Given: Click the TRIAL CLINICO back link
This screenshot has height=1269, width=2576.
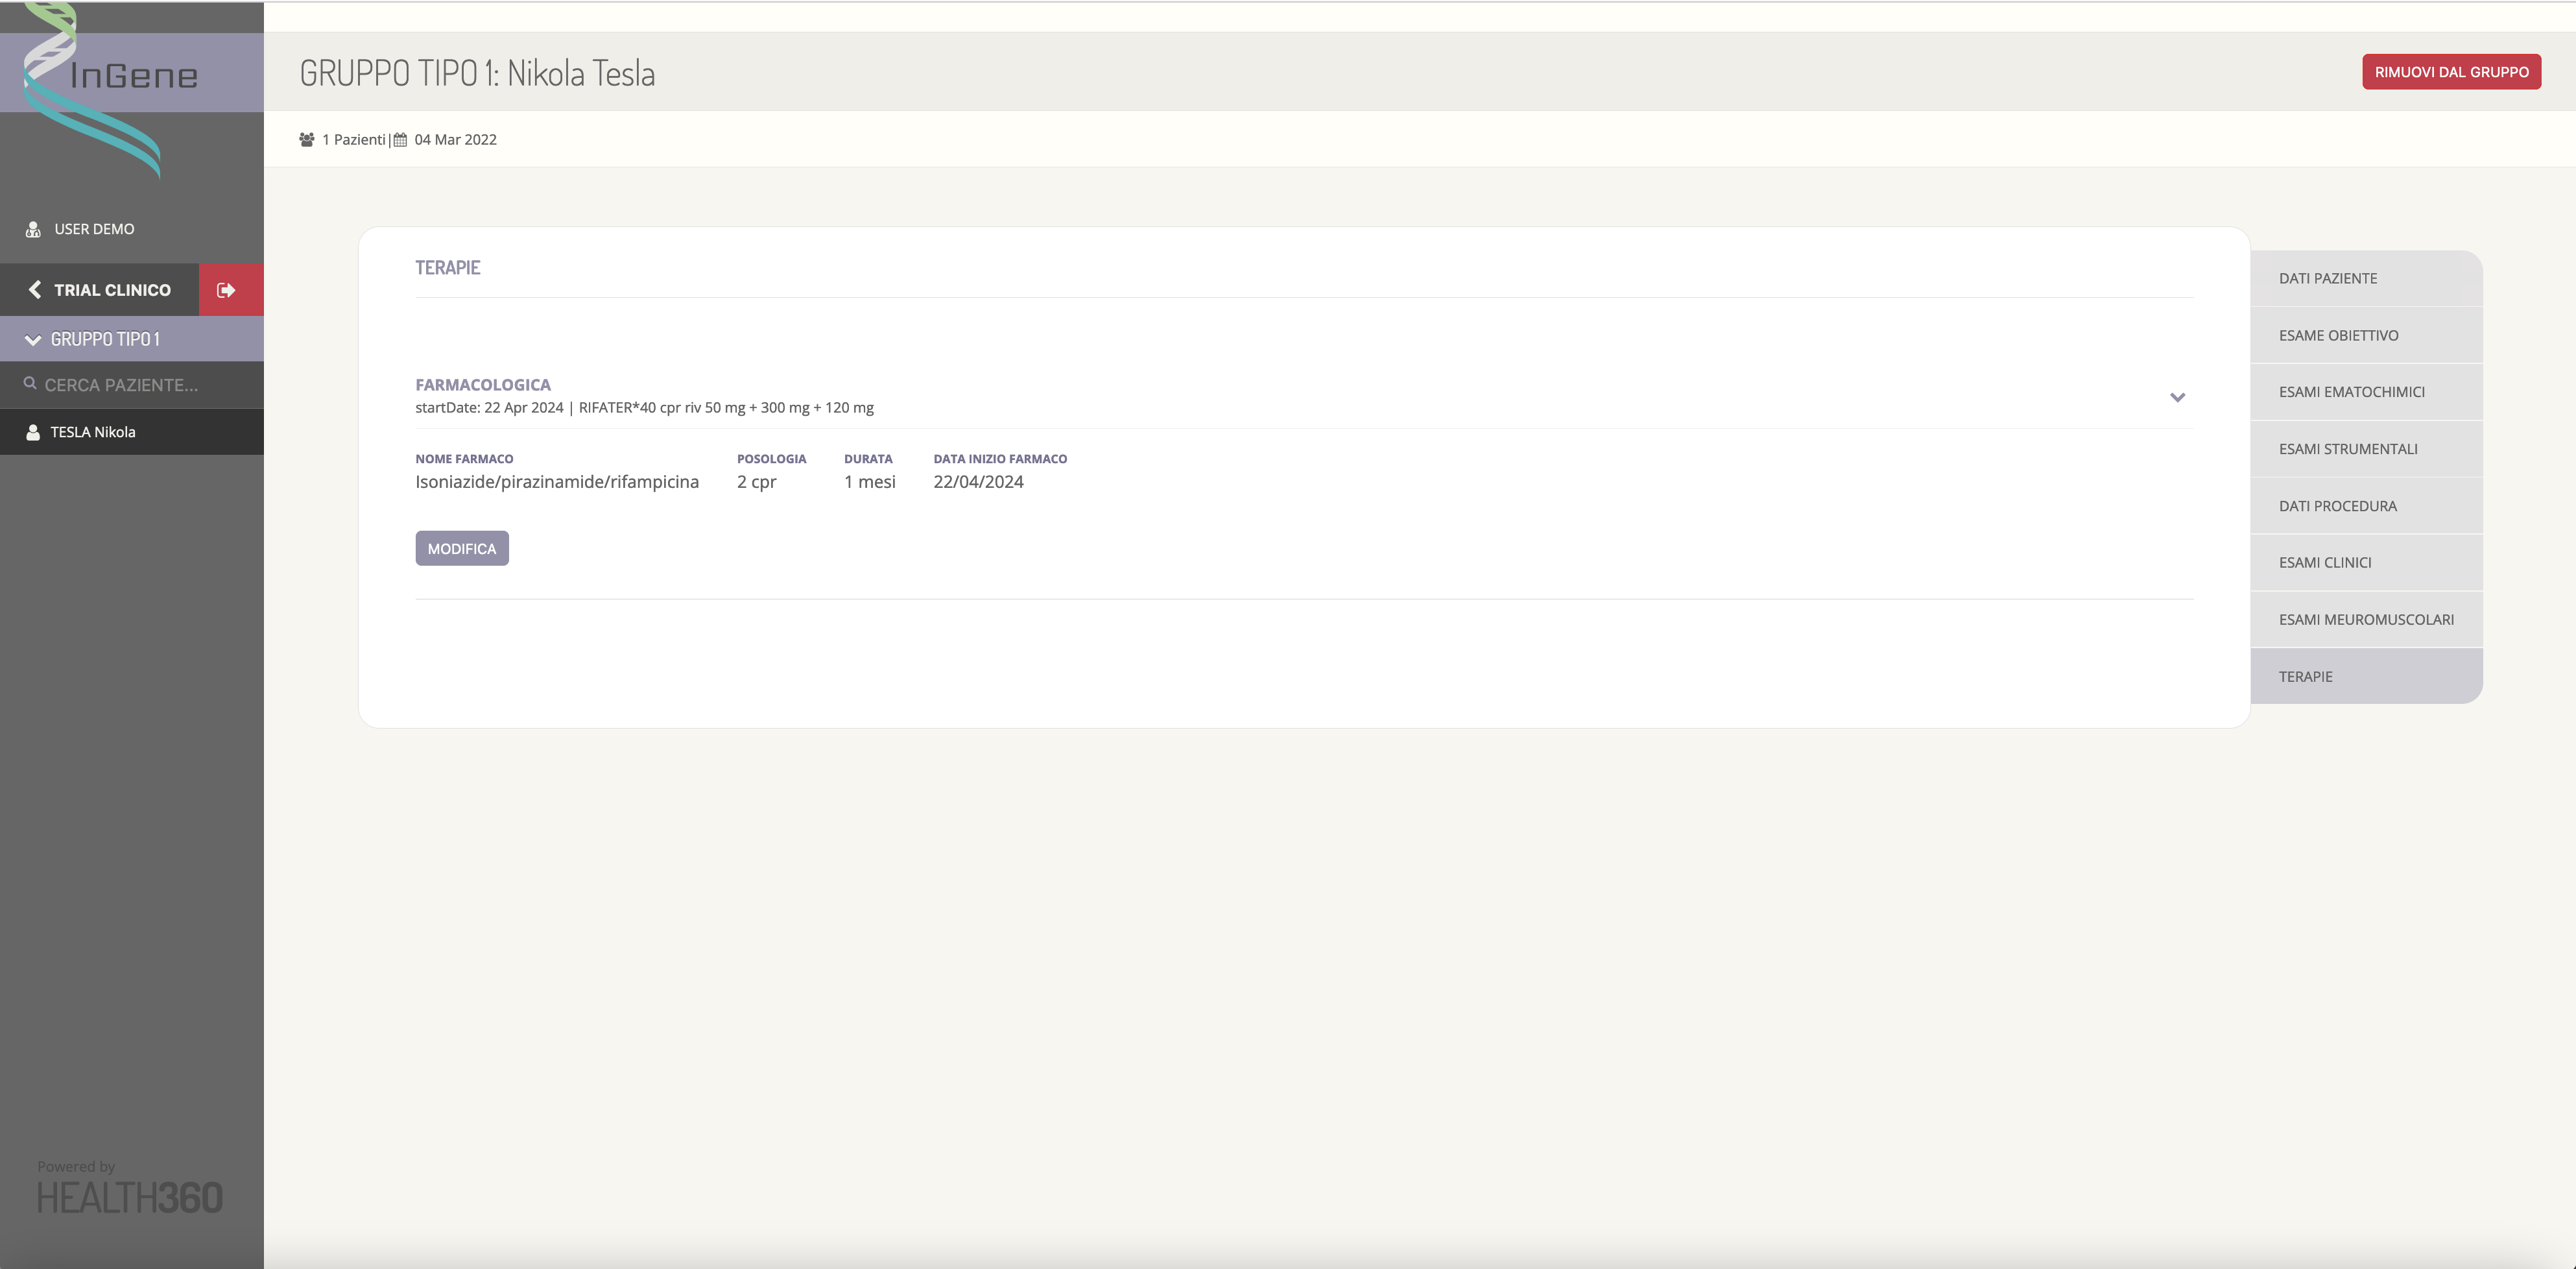Looking at the screenshot, I should tap(100, 290).
